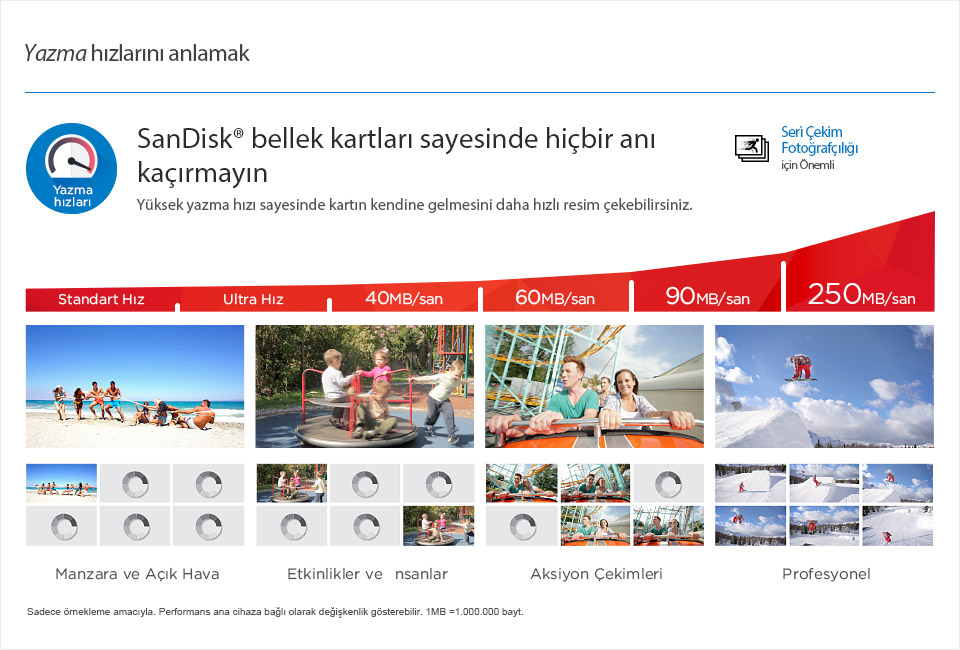Screen dimensions: 960x650
Task: Click the 'Manzara ve Açık Hava' caption
Action: tap(137, 574)
